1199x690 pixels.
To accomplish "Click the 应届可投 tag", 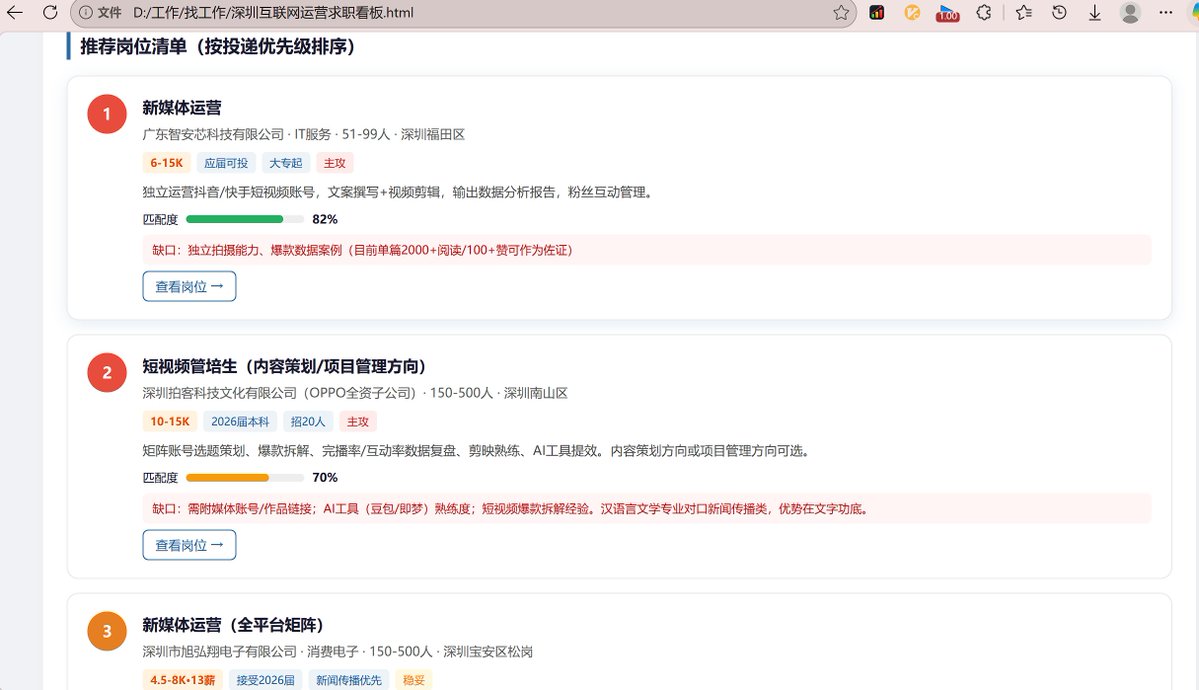I will point(226,163).
